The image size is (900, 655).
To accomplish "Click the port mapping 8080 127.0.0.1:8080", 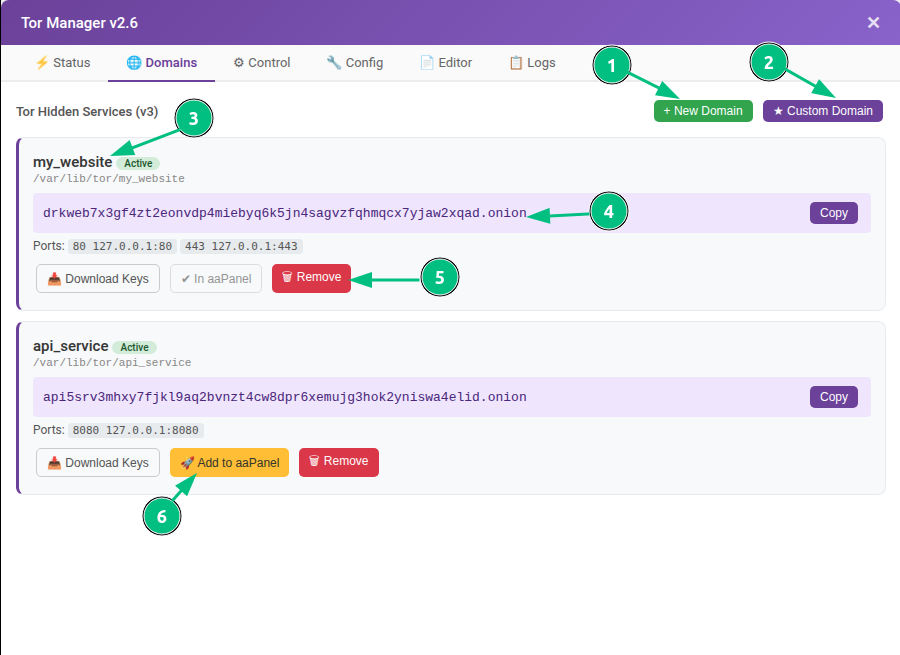I will 135,430.
